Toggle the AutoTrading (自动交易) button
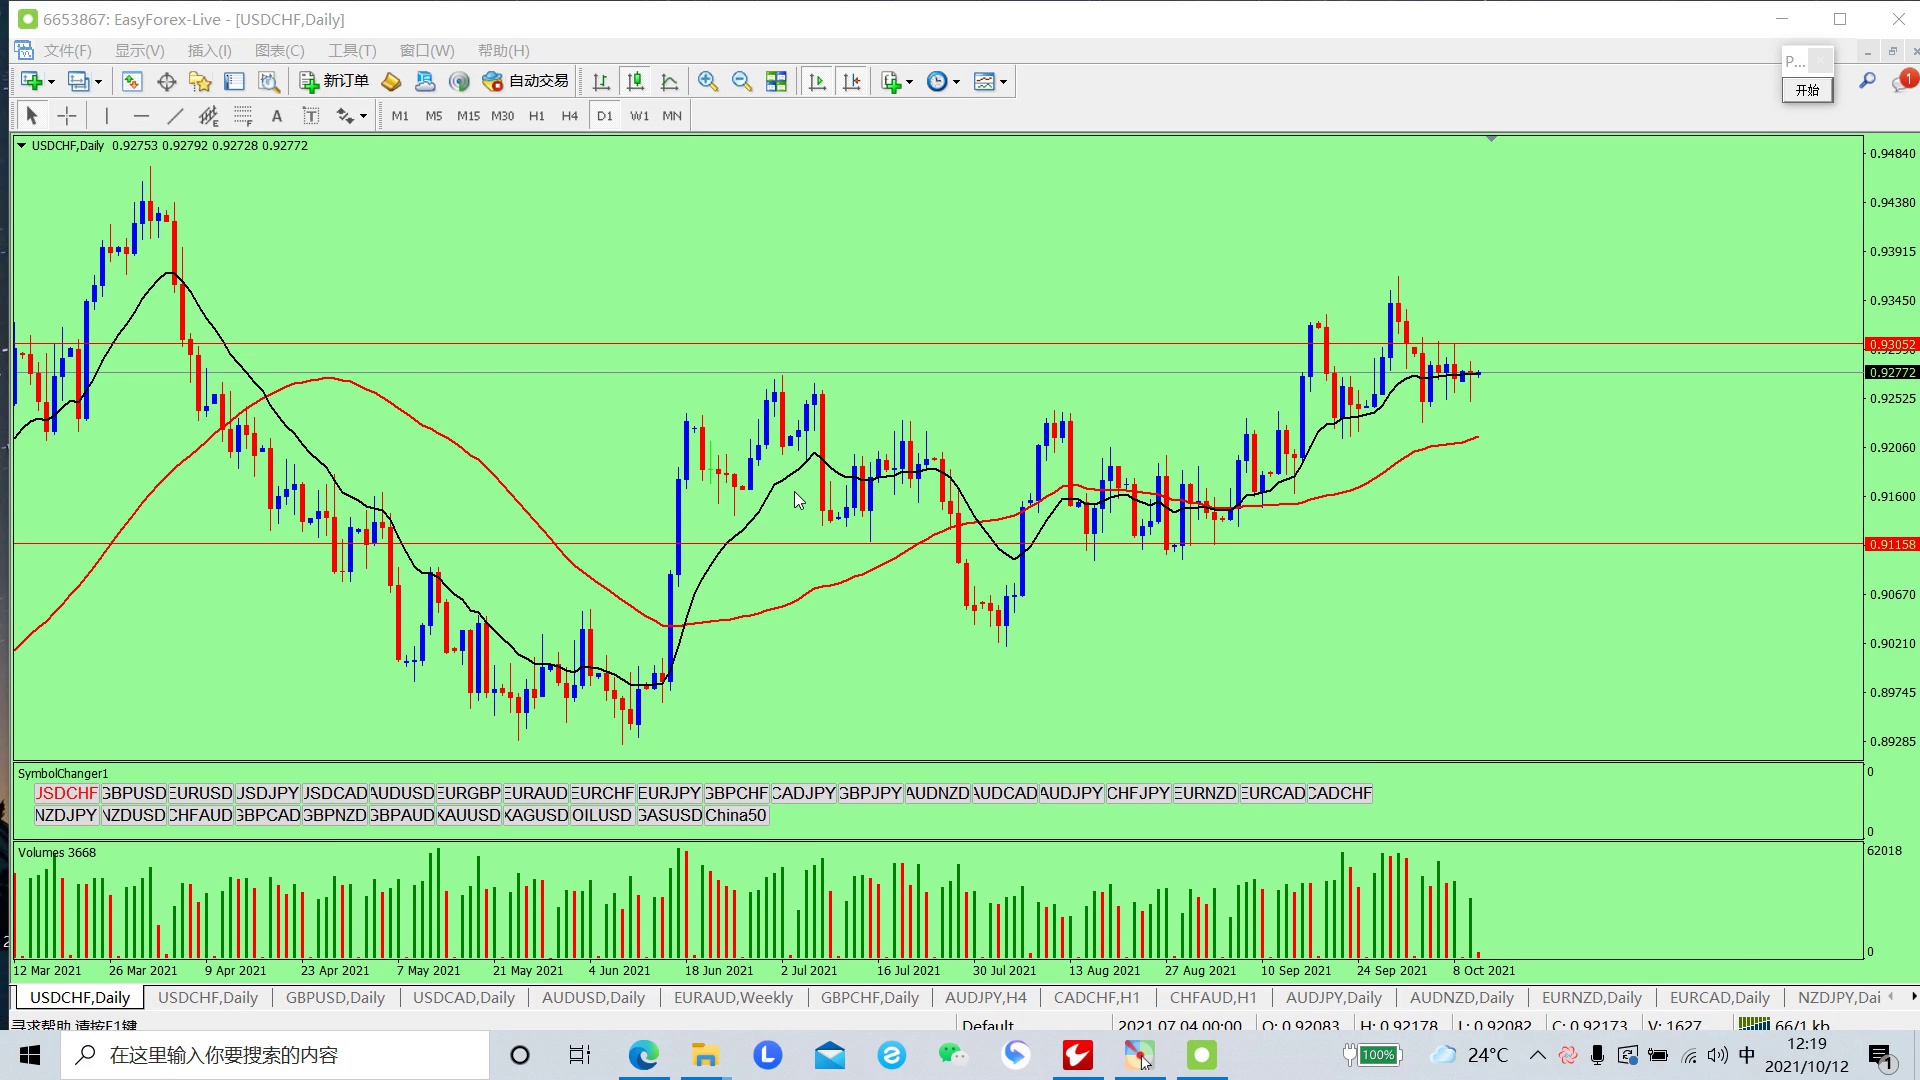 coord(526,81)
